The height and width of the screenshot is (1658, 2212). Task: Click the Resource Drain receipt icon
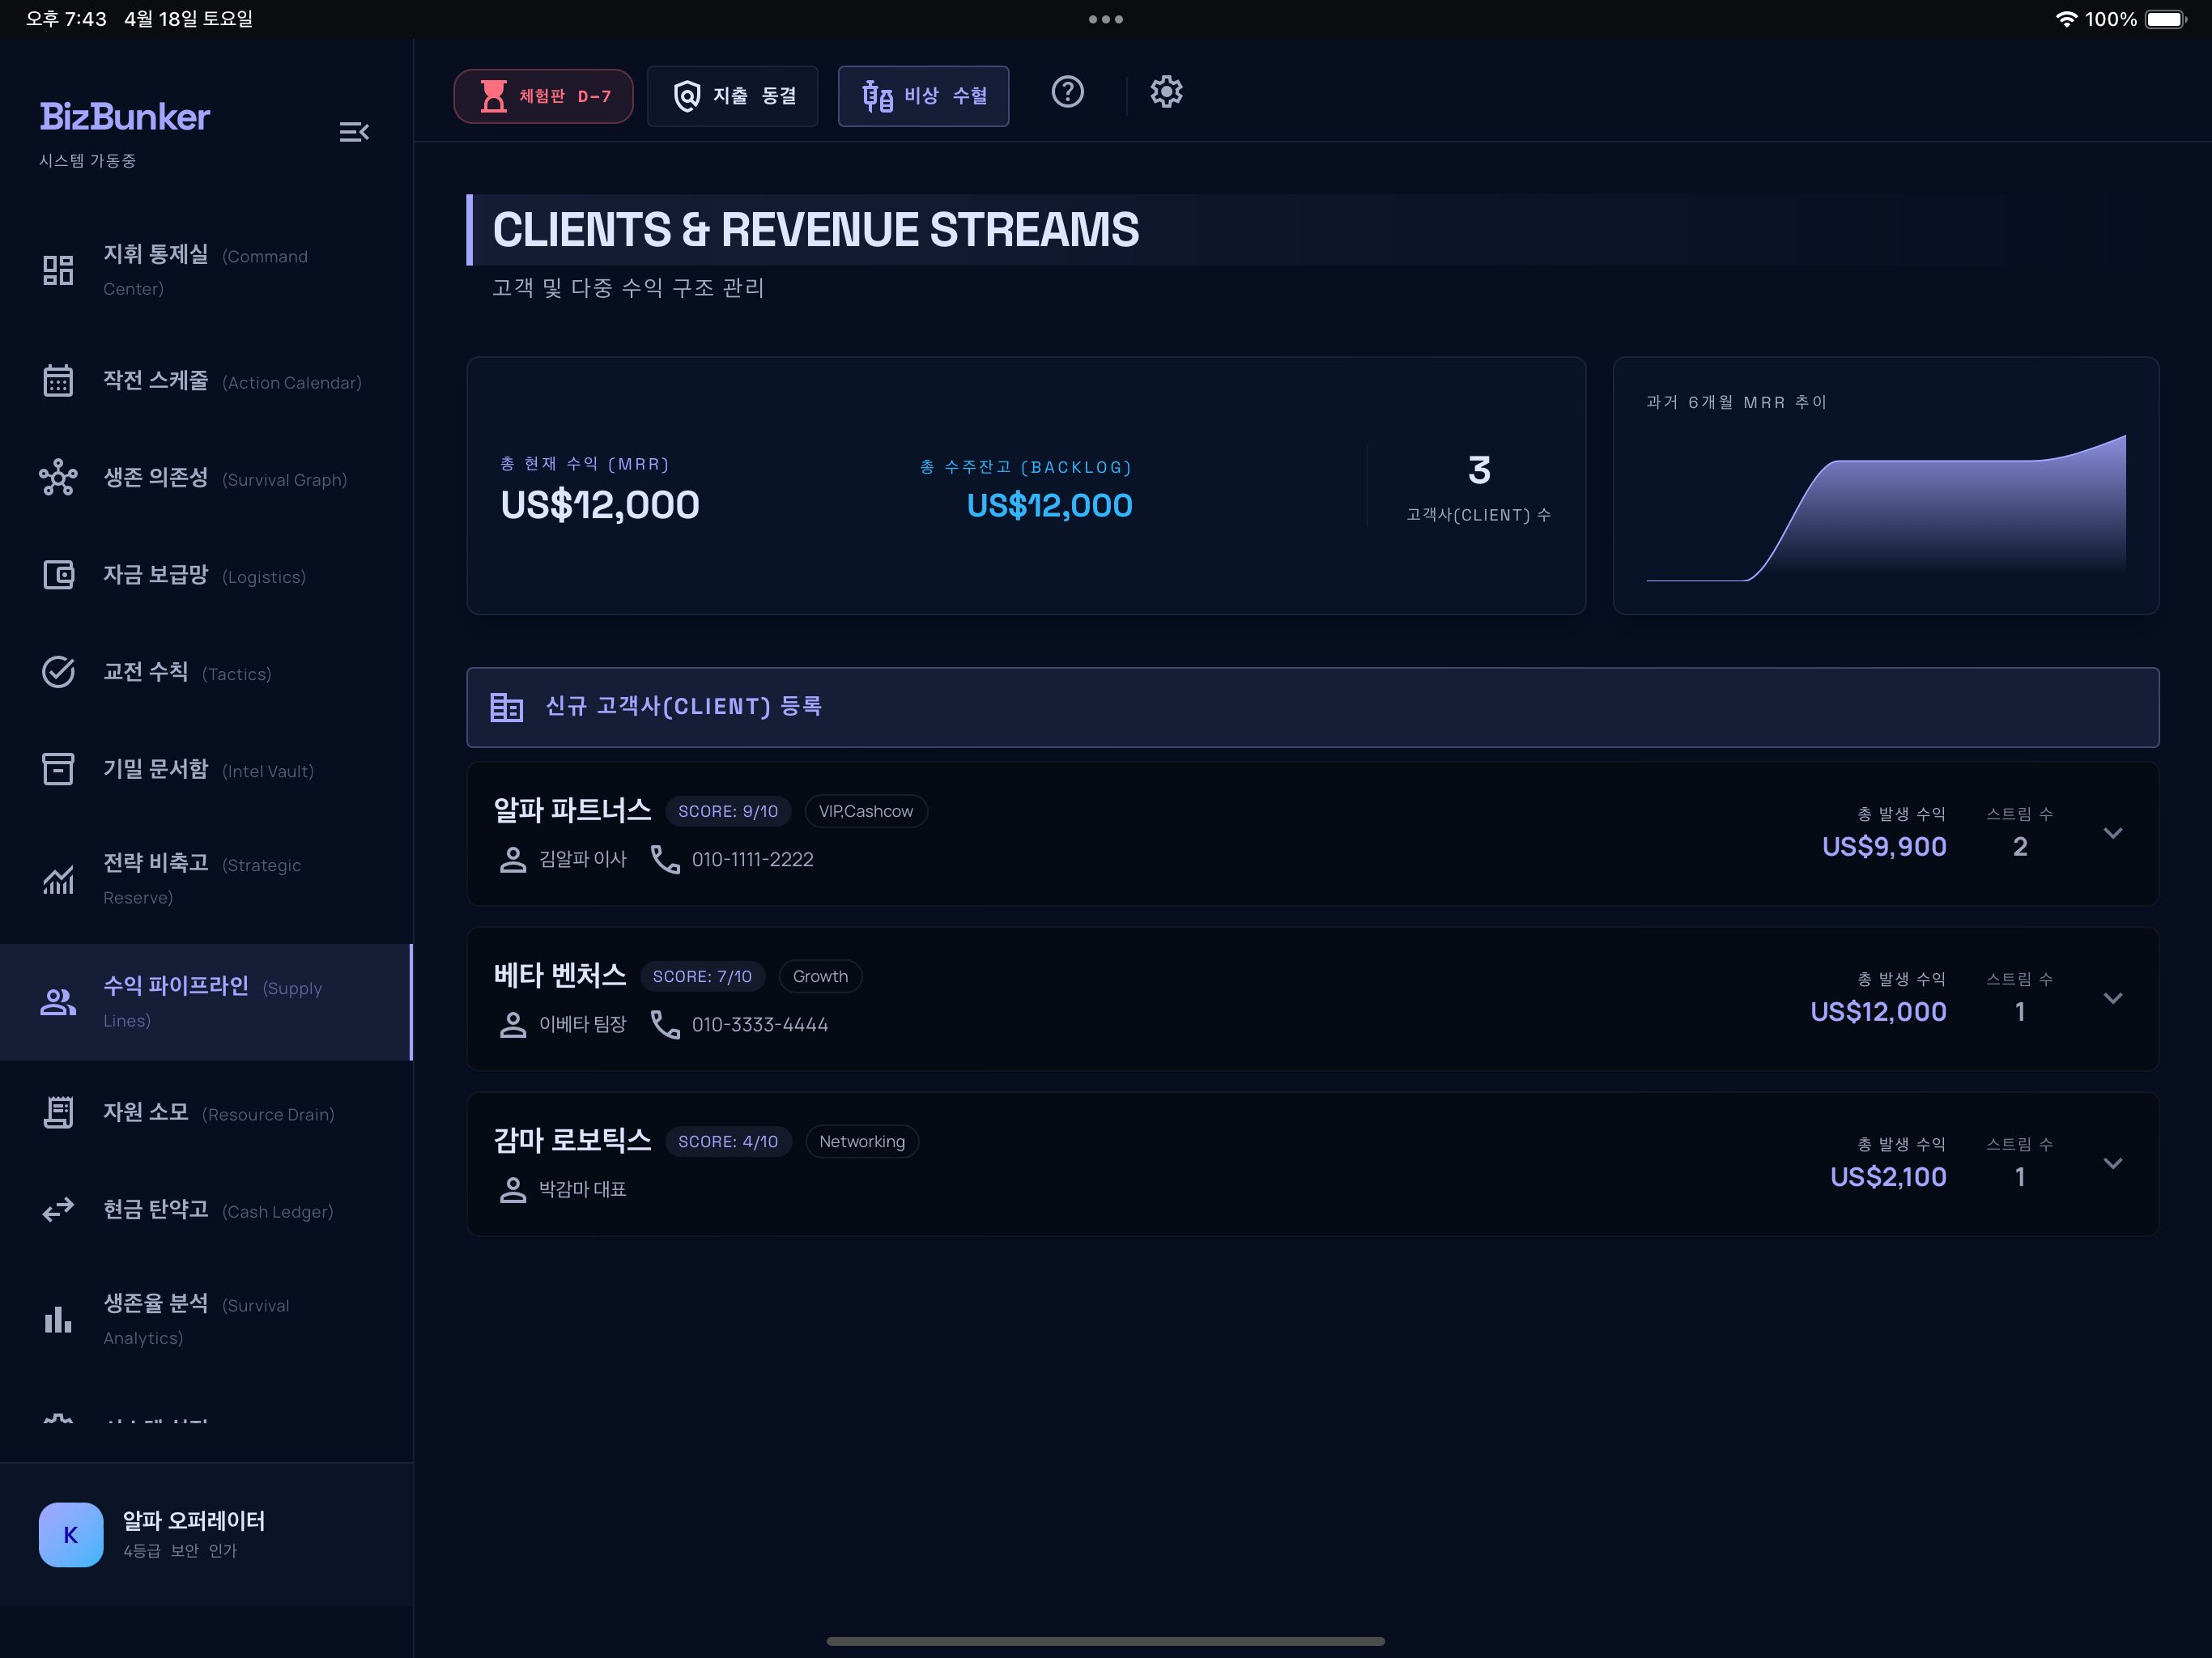58,1112
